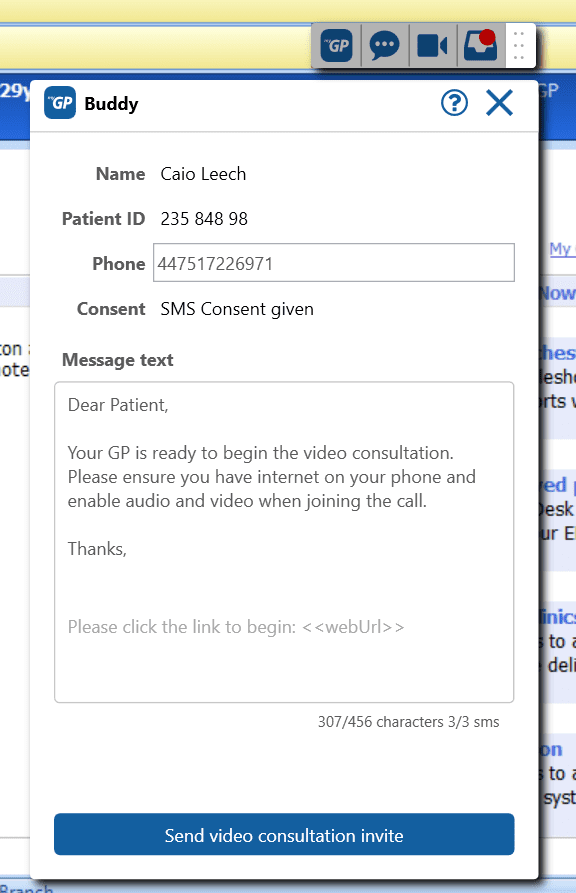Click the character count SMS indicator

[408, 722]
